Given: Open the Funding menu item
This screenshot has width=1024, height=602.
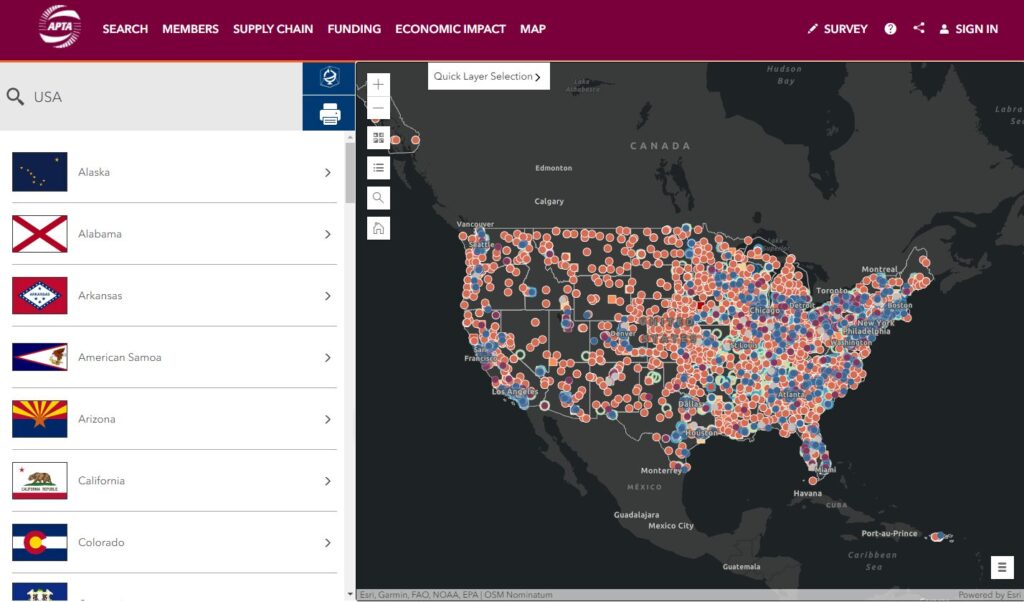Looking at the screenshot, I should tap(354, 29).
